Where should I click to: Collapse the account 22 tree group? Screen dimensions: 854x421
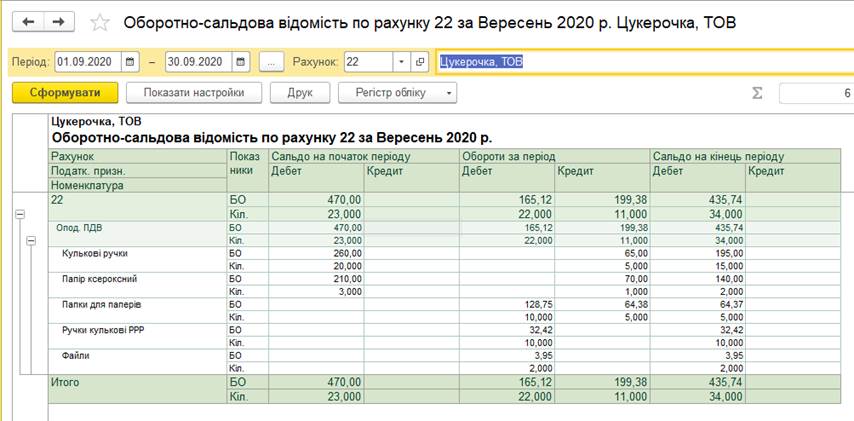pos(19,214)
